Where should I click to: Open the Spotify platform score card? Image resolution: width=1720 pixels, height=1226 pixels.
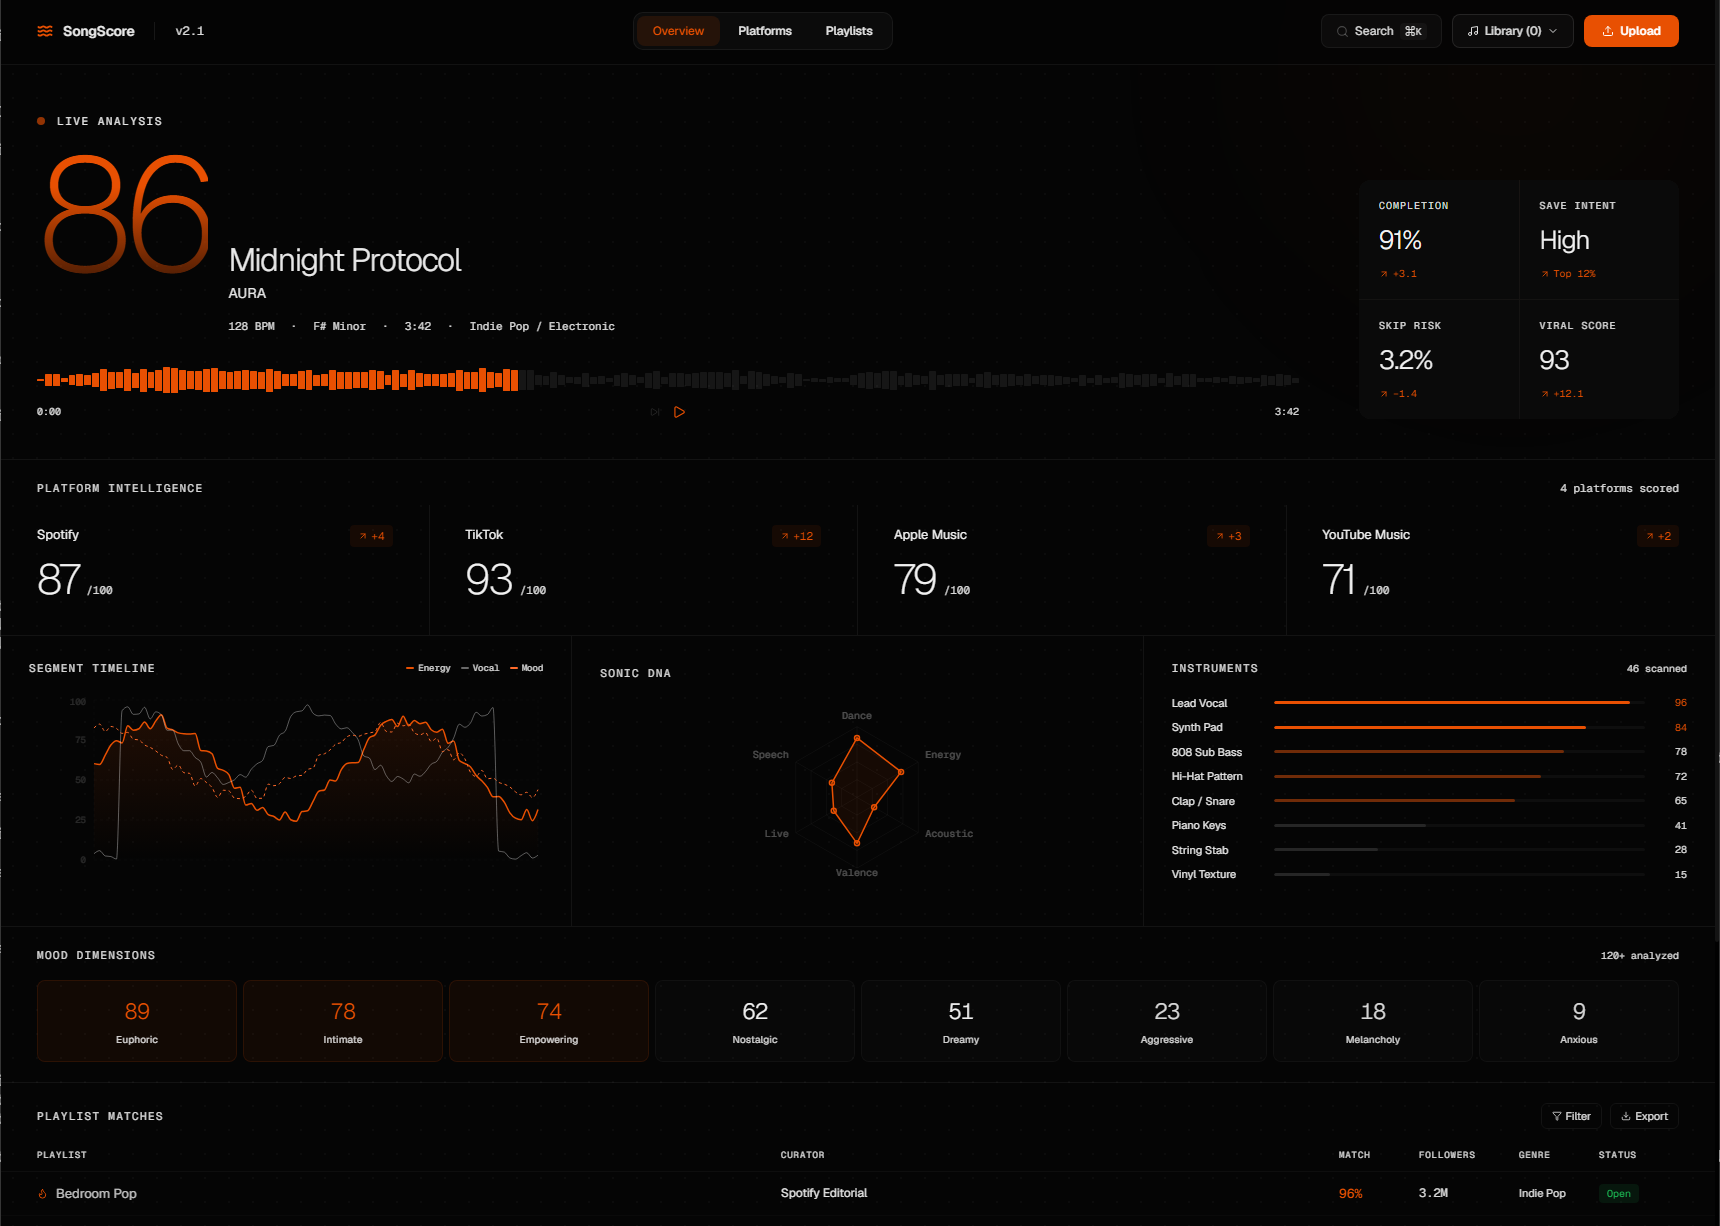tap(215, 569)
